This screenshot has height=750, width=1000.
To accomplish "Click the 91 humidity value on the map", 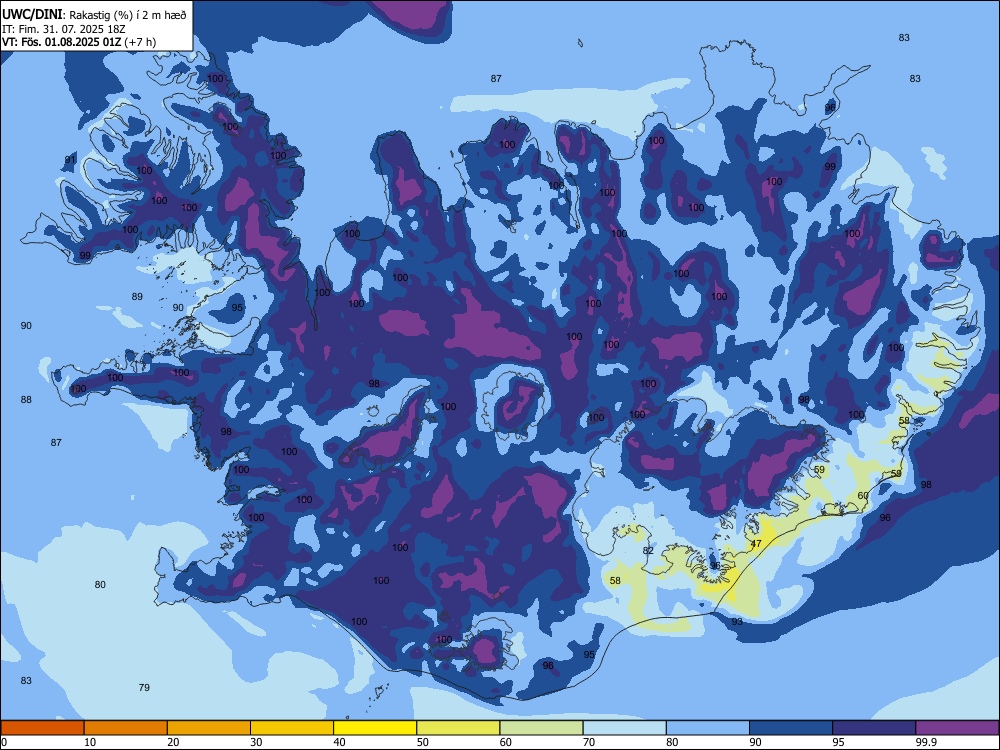I will click(70, 159).
